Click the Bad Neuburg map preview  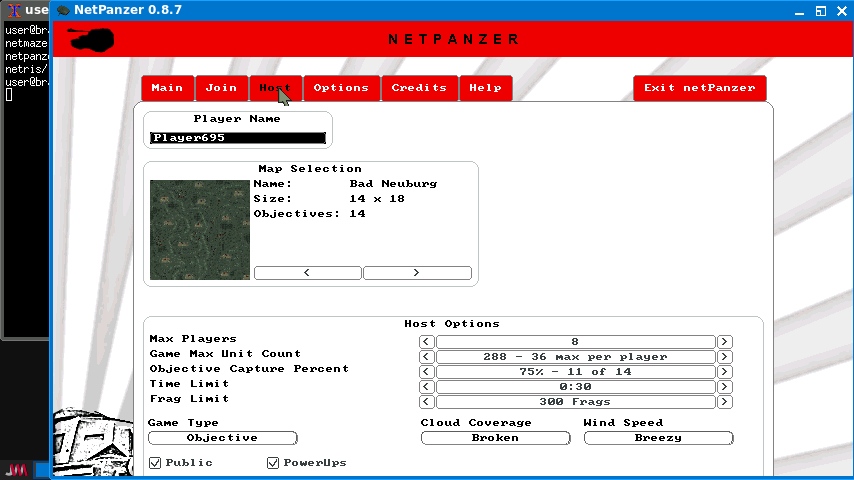point(200,230)
